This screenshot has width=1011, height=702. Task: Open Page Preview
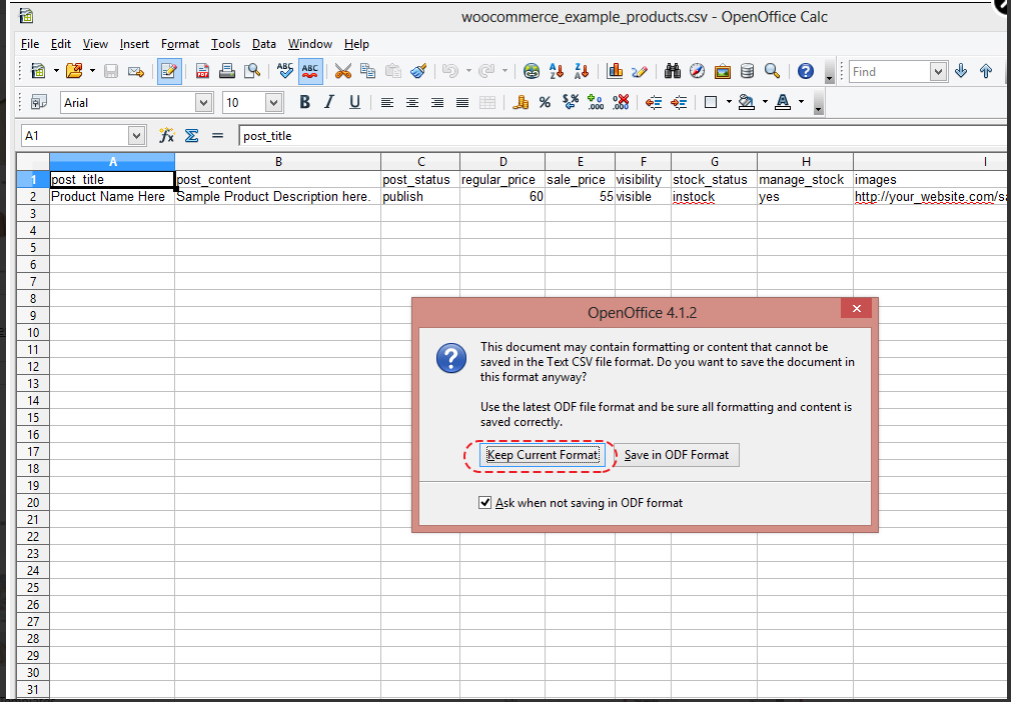pos(252,72)
